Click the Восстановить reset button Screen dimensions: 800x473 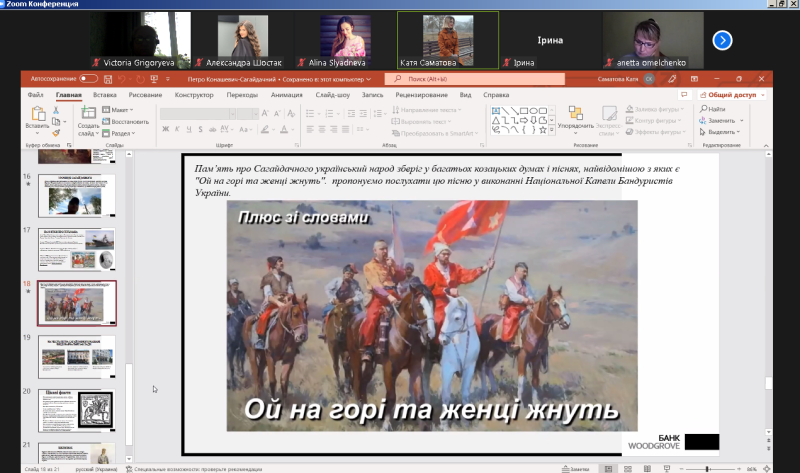[126, 121]
